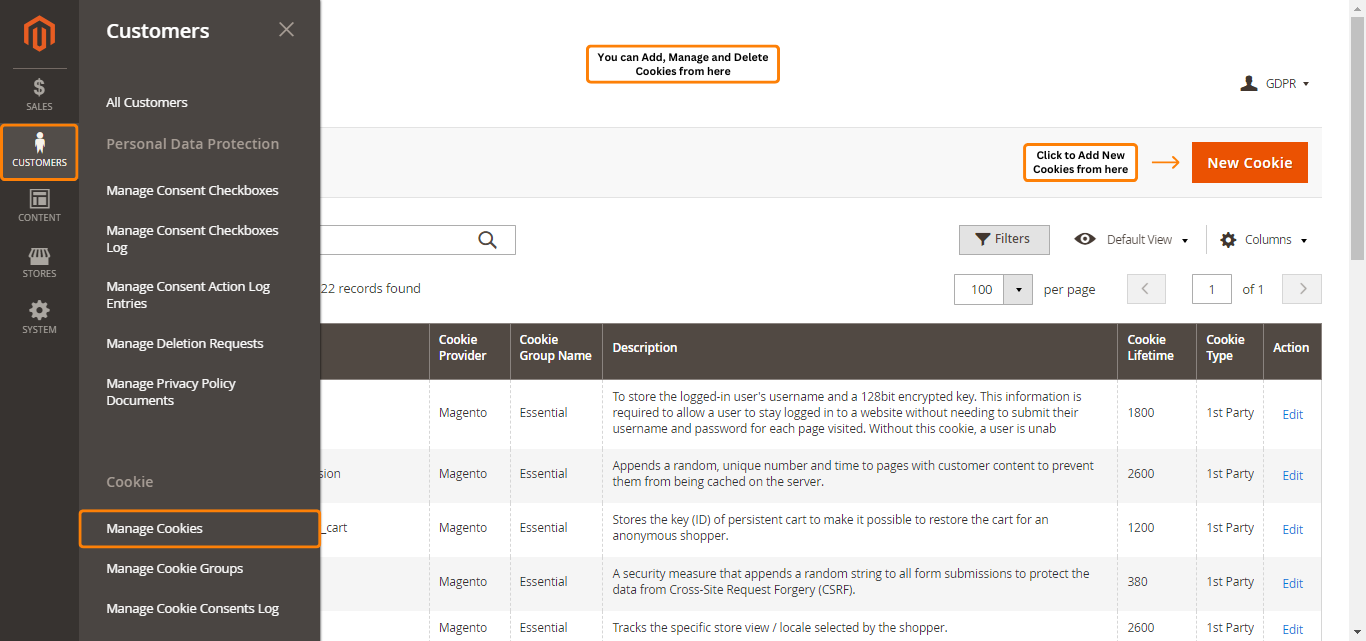Open Manage Cookie Consents Log
This screenshot has width=1366, height=641.
[x=192, y=608]
